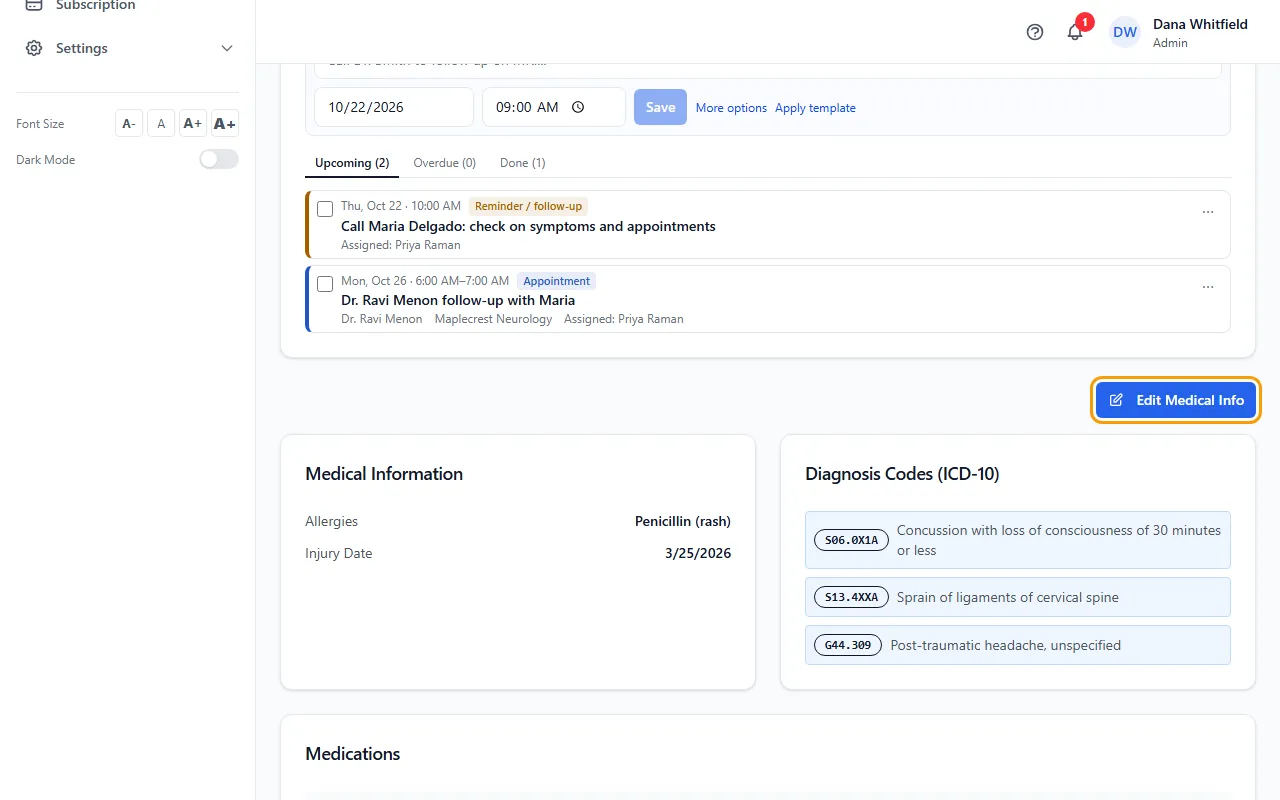Click Edit Medical Info button
The width and height of the screenshot is (1280, 800).
(x=1176, y=400)
